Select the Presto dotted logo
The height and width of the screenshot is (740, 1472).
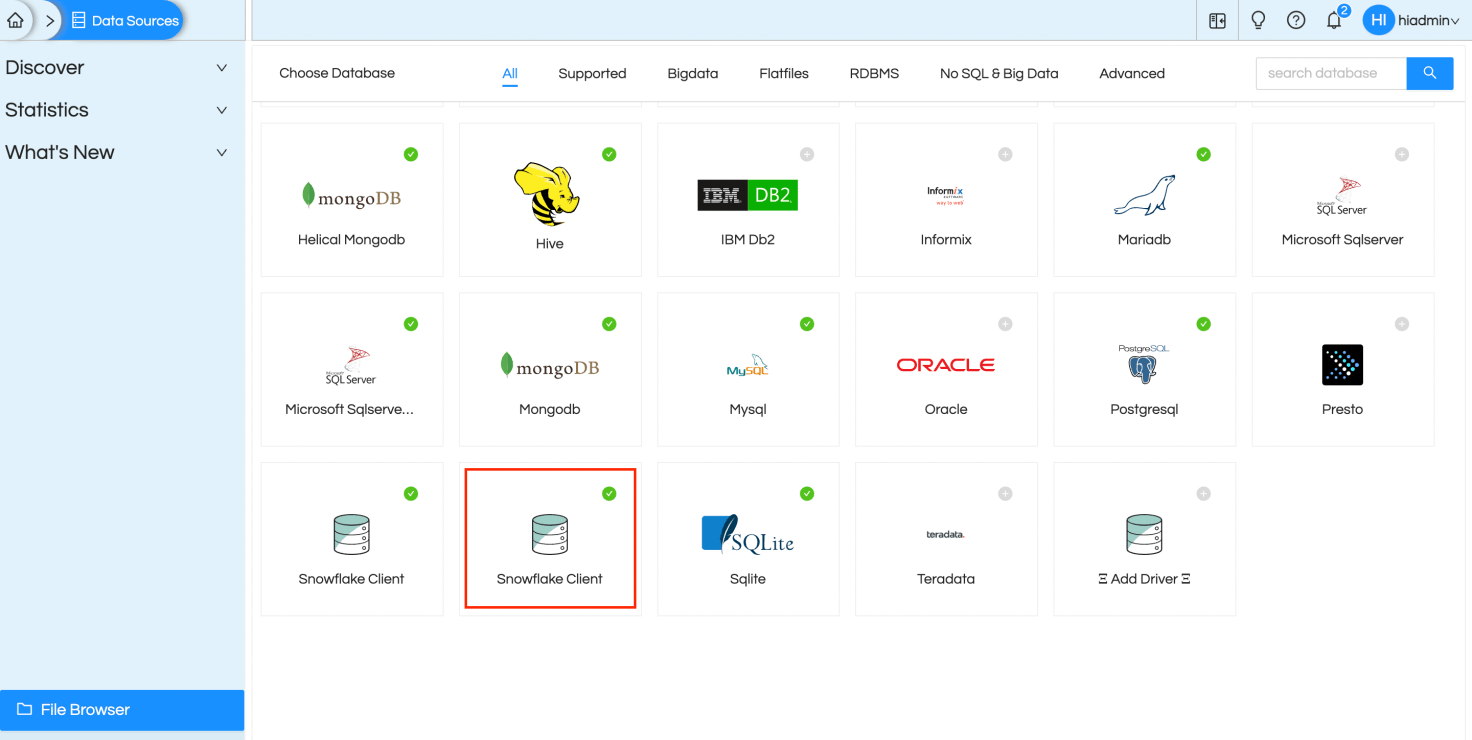pos(1342,365)
